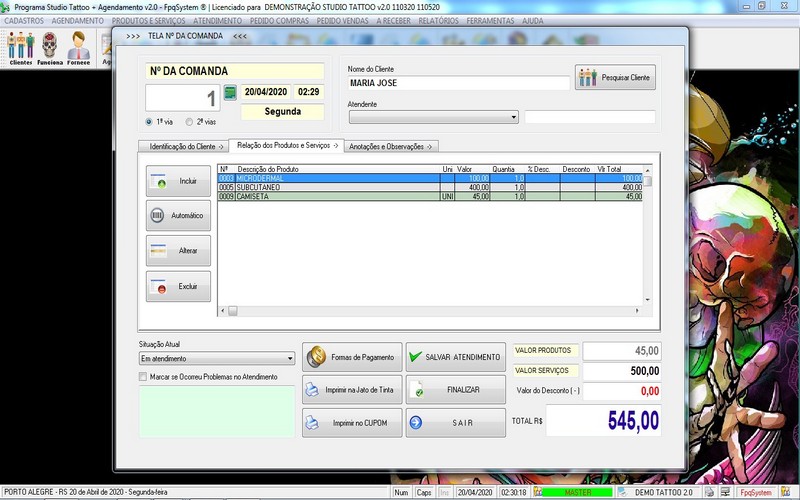Click the product list scroll up arrow

tap(647, 170)
